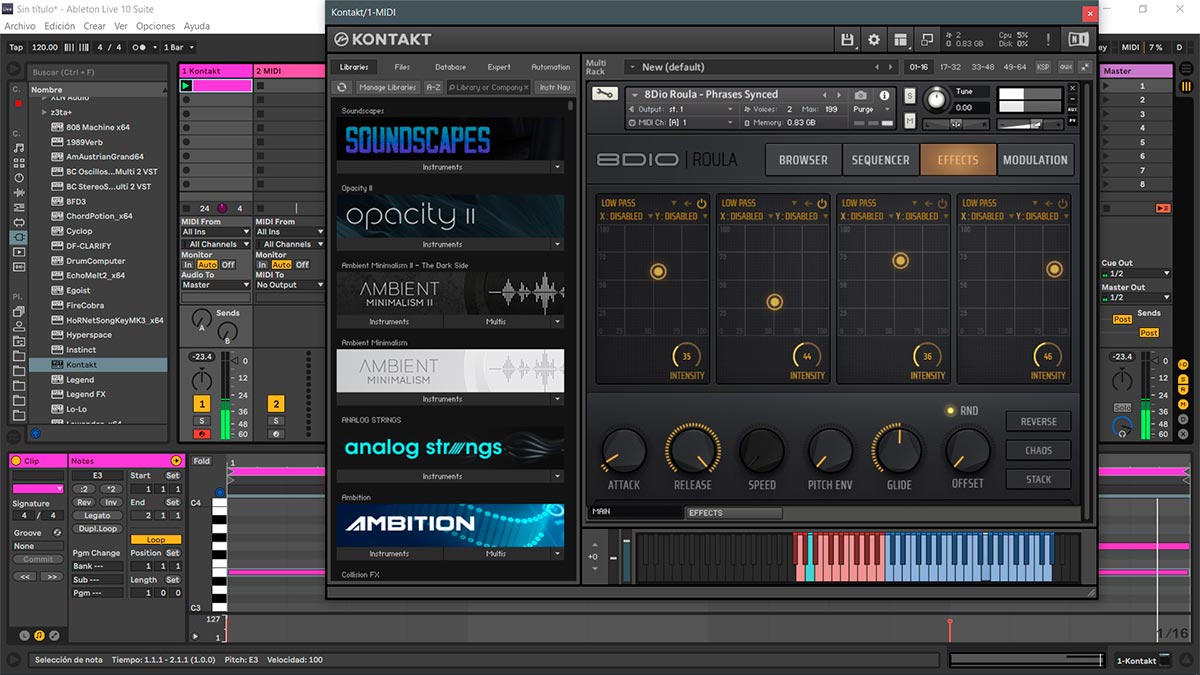1200x675 pixels.
Task: Open Purge dropdown menu
Action: pos(867,109)
